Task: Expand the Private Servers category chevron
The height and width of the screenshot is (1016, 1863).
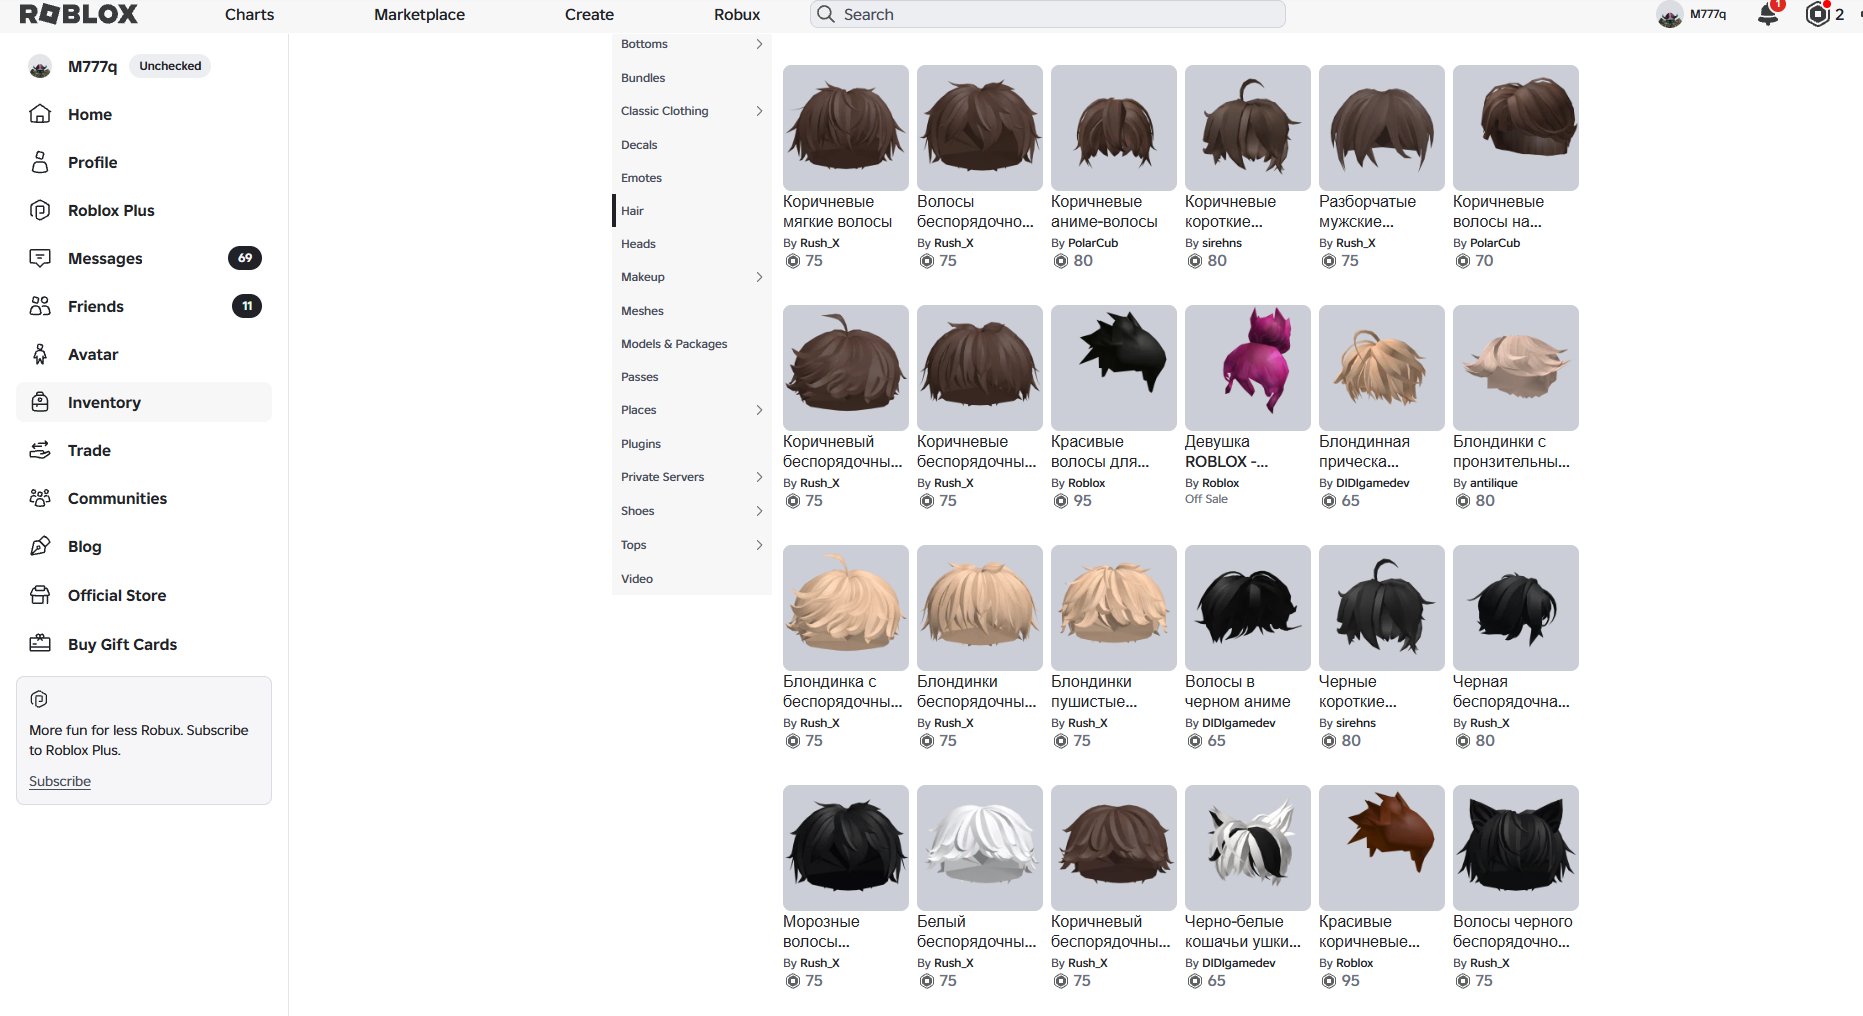Action: pyautogui.click(x=759, y=477)
